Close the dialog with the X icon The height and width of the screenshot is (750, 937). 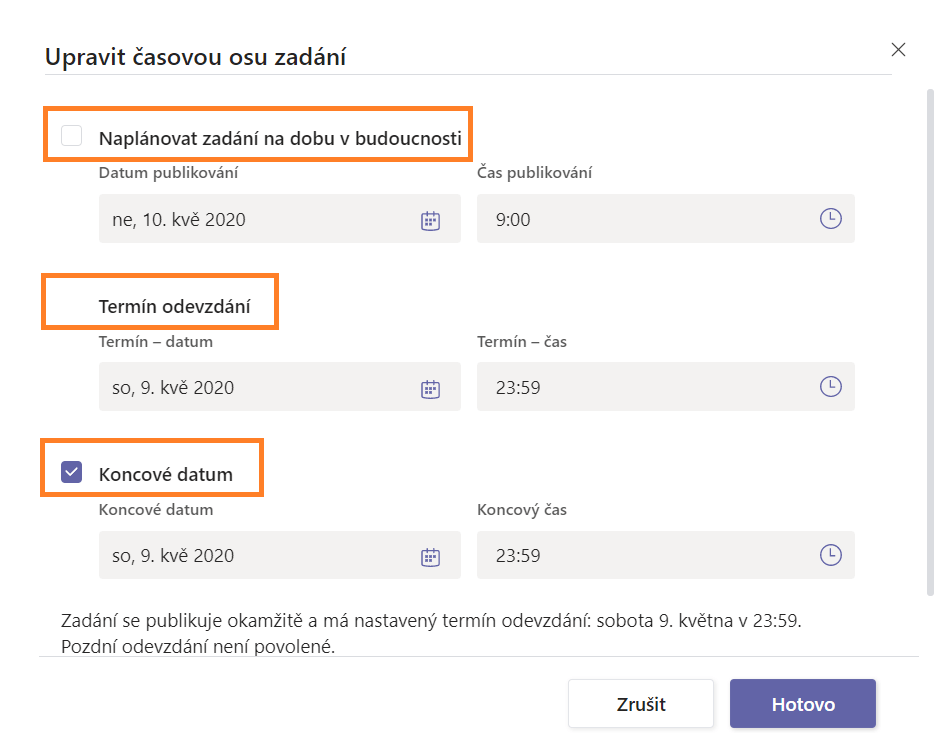pyautogui.click(x=898, y=50)
